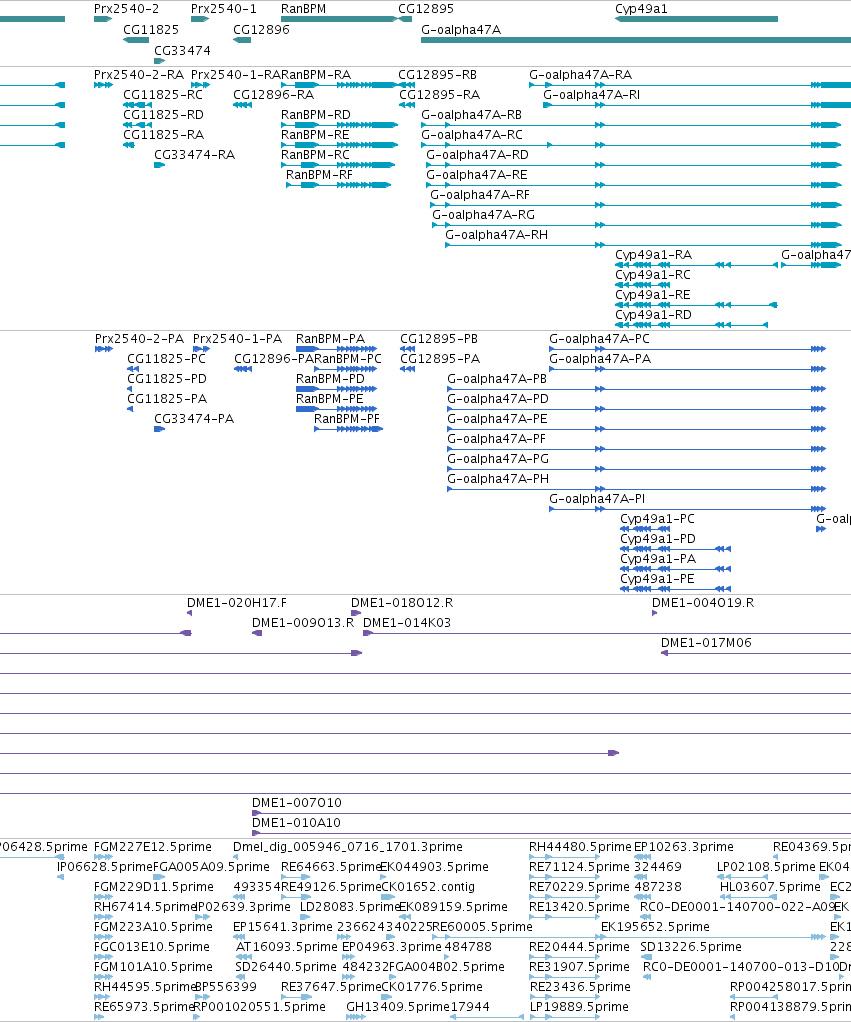
Task: Select transcript label RanBPM-RF
Action: [x=319, y=175]
